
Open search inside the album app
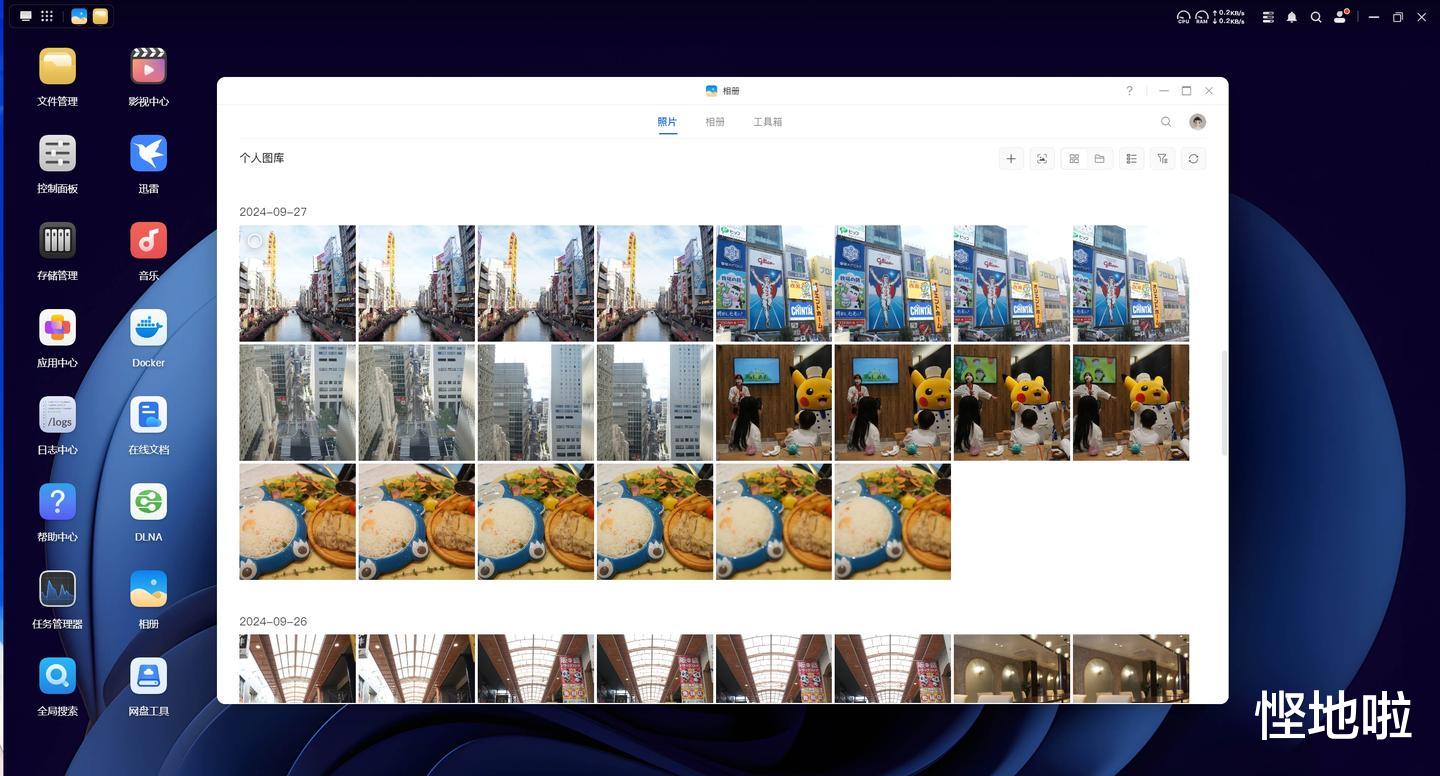coord(1166,122)
